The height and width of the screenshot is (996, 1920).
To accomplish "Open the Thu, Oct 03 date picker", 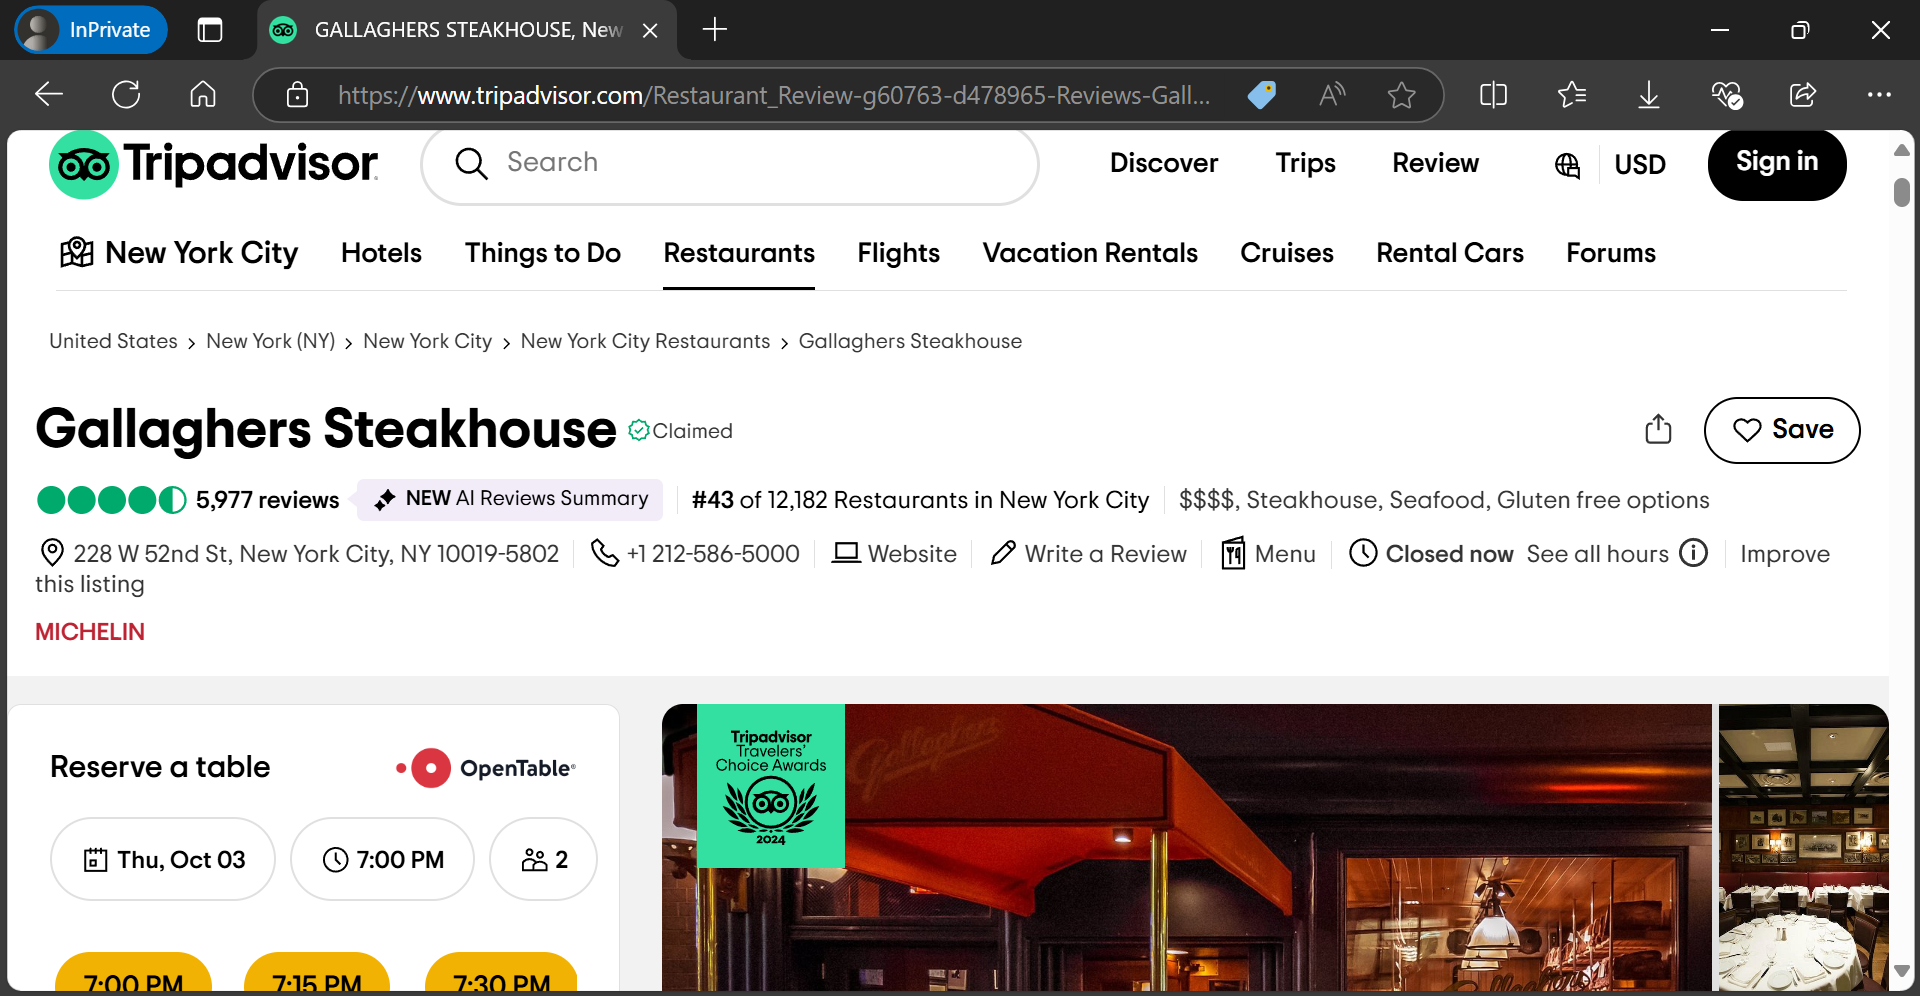I will coord(162,858).
